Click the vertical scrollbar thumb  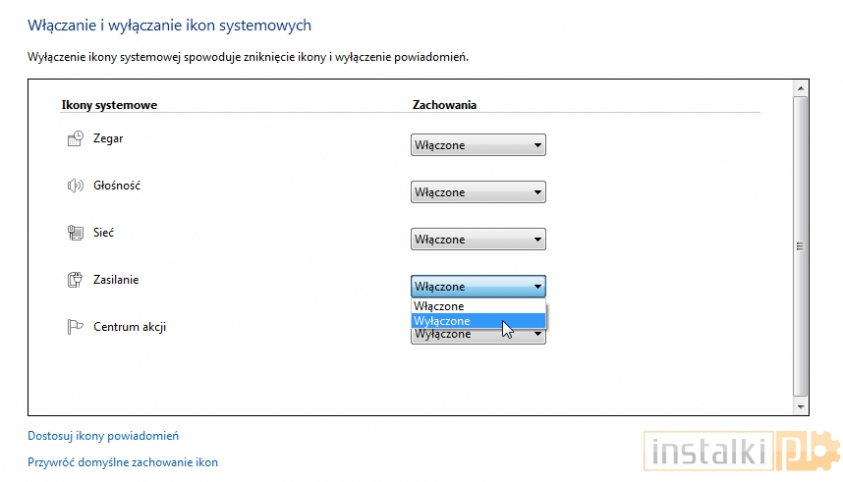799,246
